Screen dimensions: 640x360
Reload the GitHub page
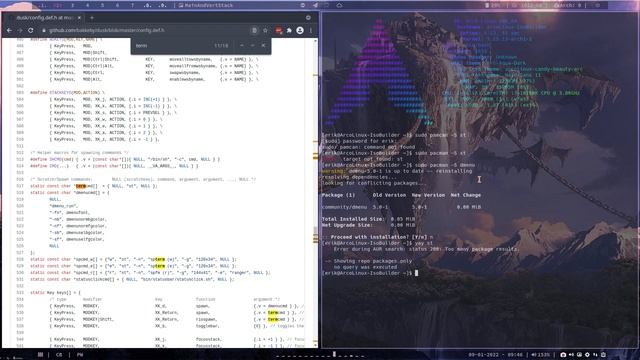point(31,31)
